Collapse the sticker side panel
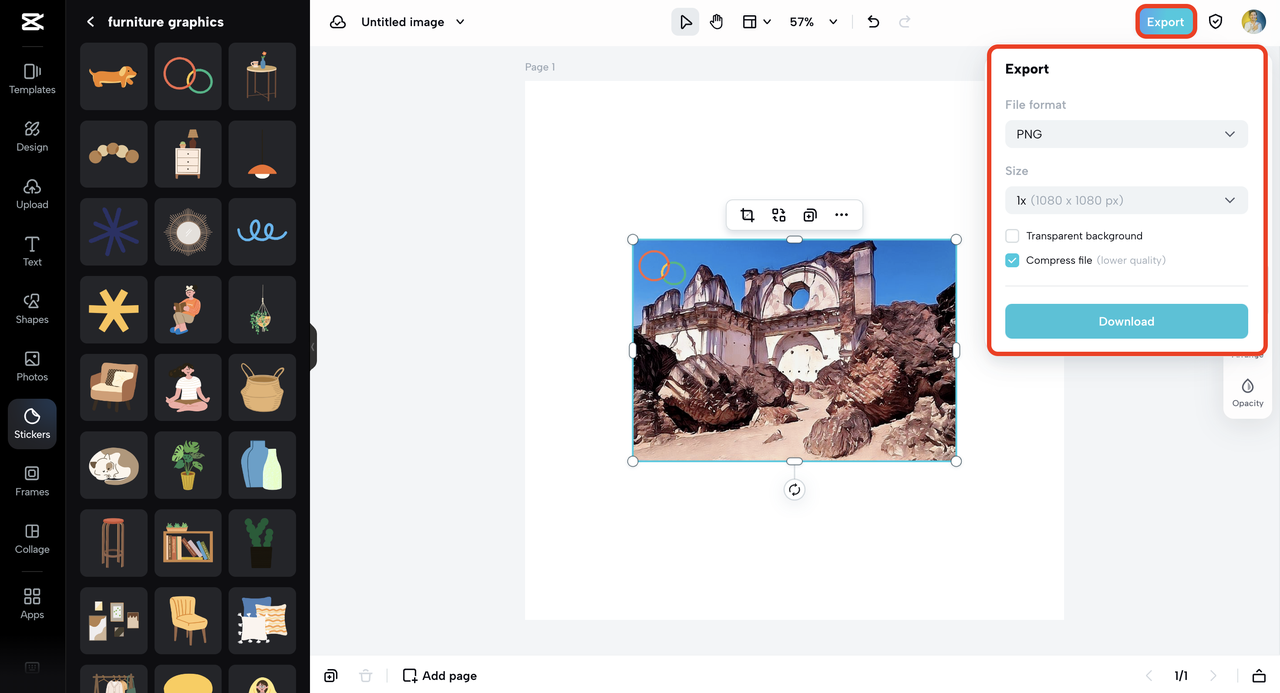This screenshot has width=1280, height=693. [x=313, y=347]
